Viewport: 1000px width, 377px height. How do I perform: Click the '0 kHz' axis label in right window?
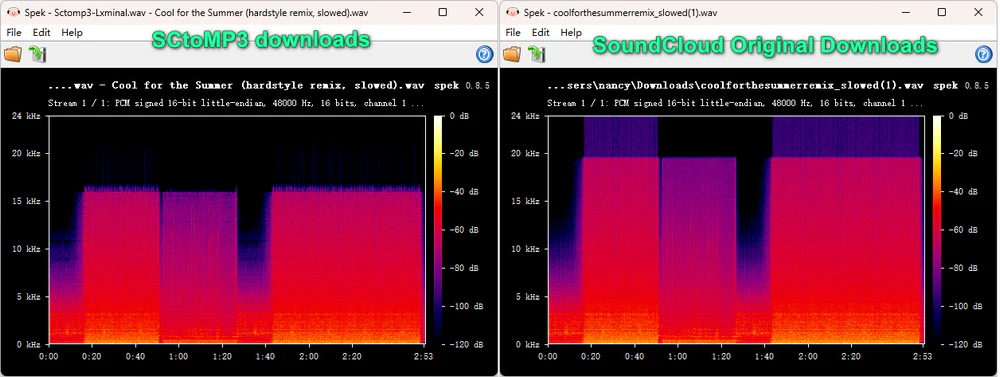point(527,344)
